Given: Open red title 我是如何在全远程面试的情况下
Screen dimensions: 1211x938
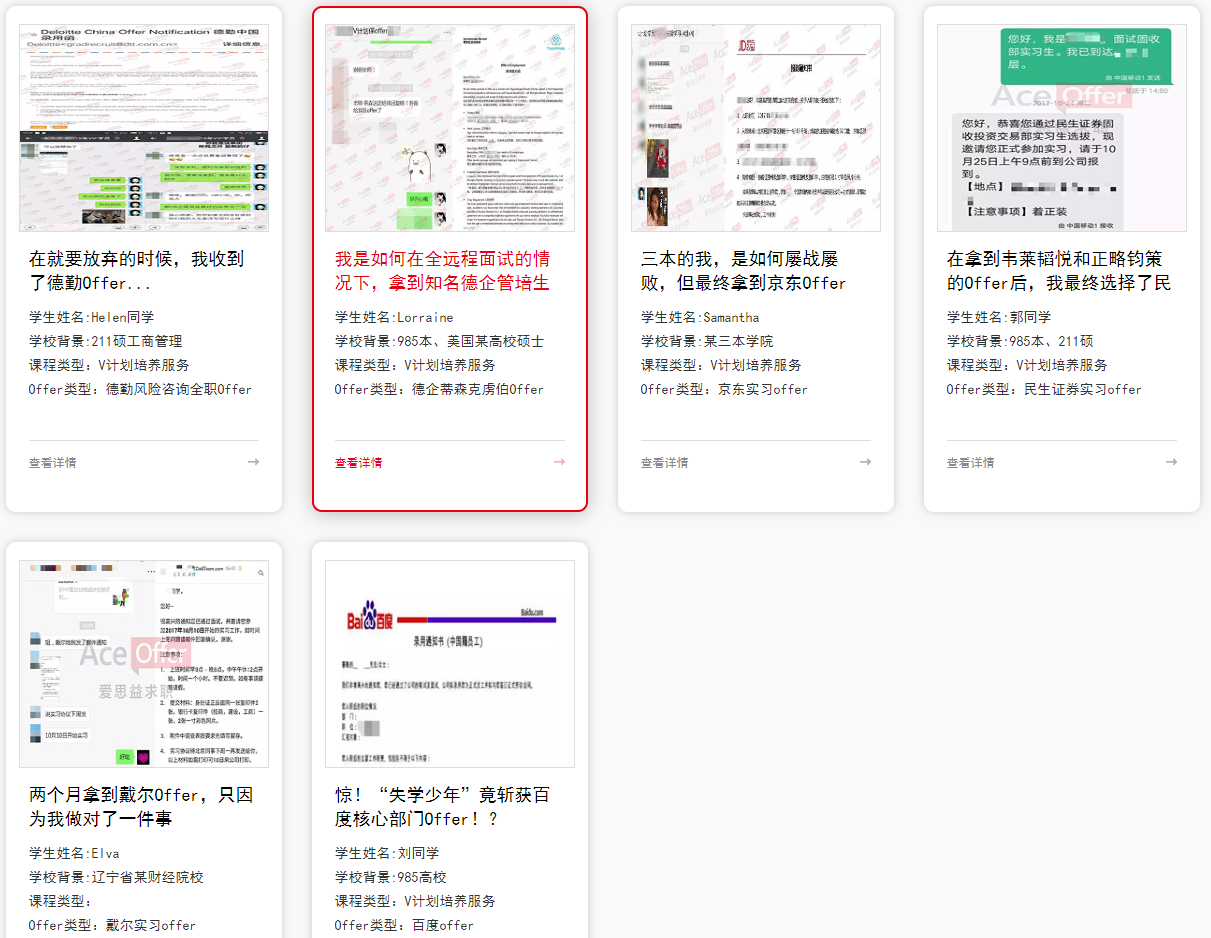Looking at the screenshot, I should coord(443,271).
